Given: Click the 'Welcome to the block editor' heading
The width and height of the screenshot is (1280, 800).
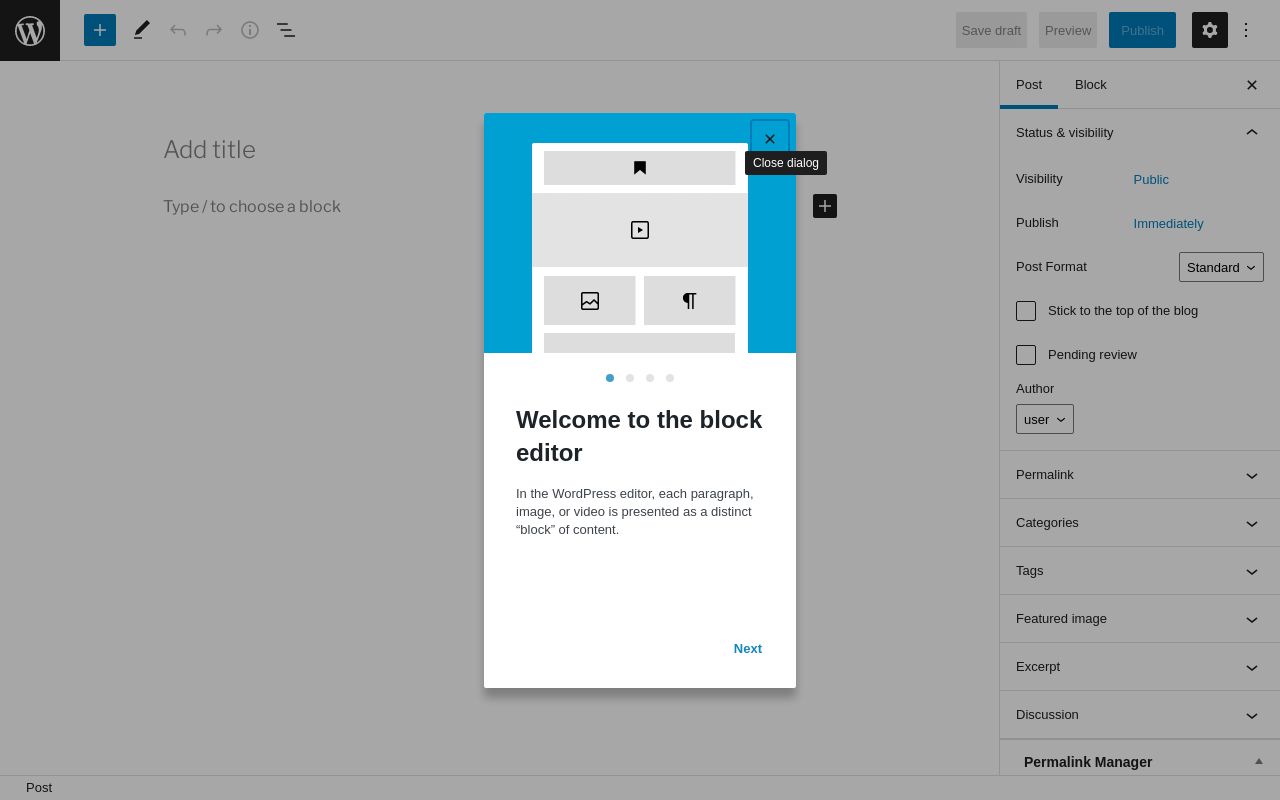Looking at the screenshot, I should pyautogui.click(x=639, y=436).
